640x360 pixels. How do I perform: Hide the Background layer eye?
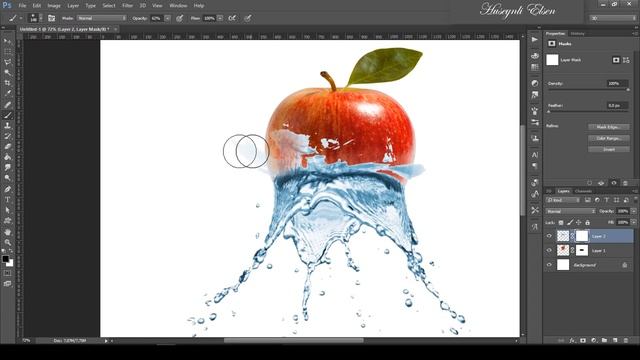(x=549, y=265)
